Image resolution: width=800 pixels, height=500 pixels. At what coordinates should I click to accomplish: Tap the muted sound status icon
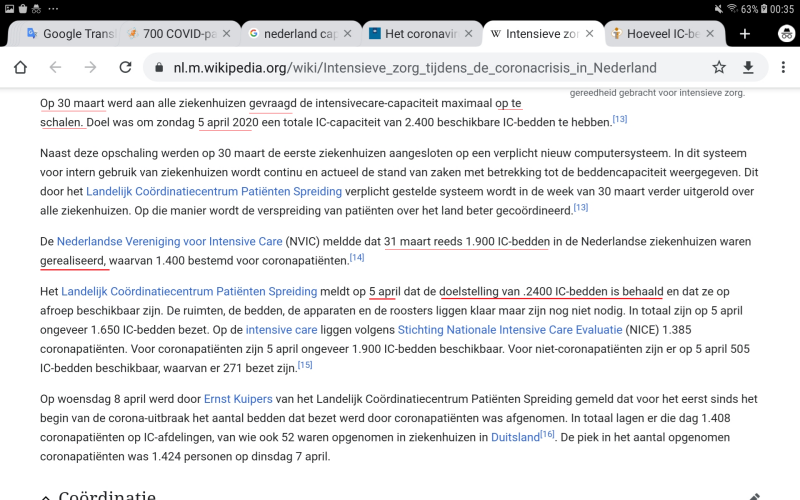point(718,9)
